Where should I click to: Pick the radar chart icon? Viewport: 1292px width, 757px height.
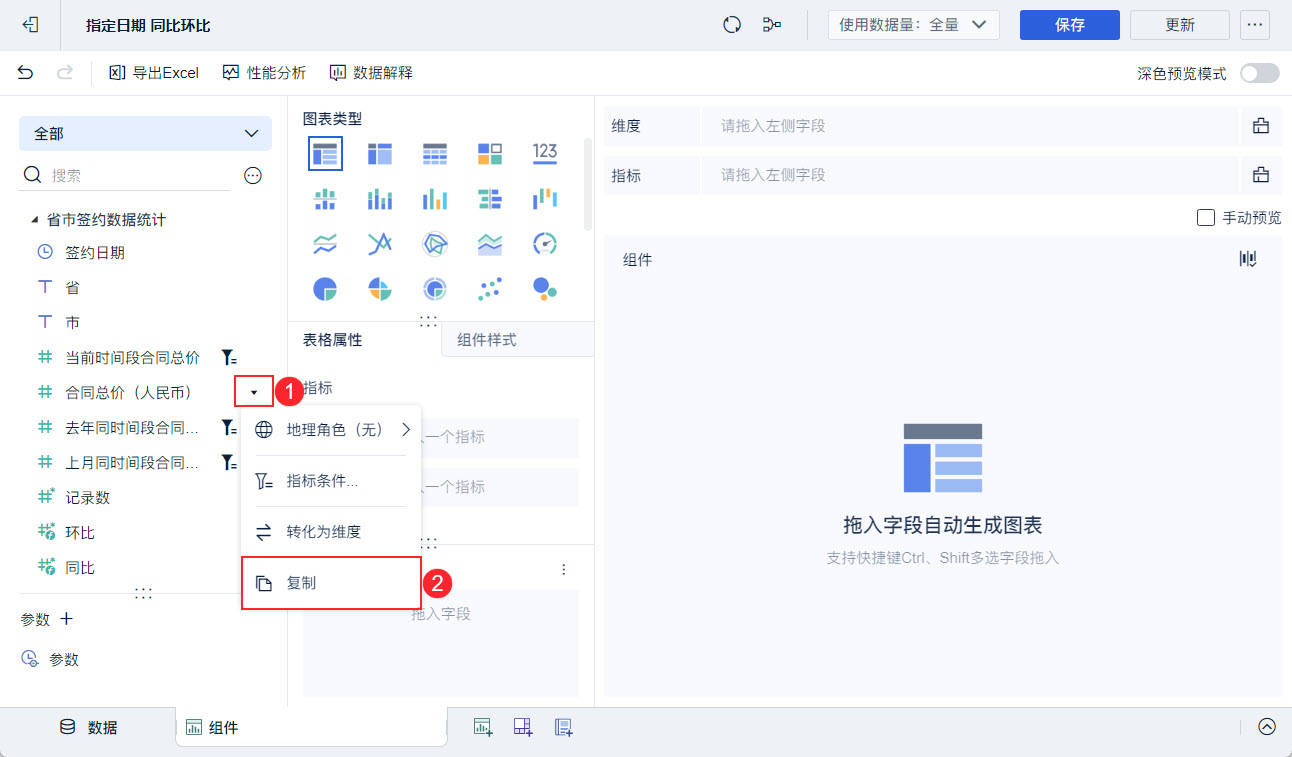435,243
